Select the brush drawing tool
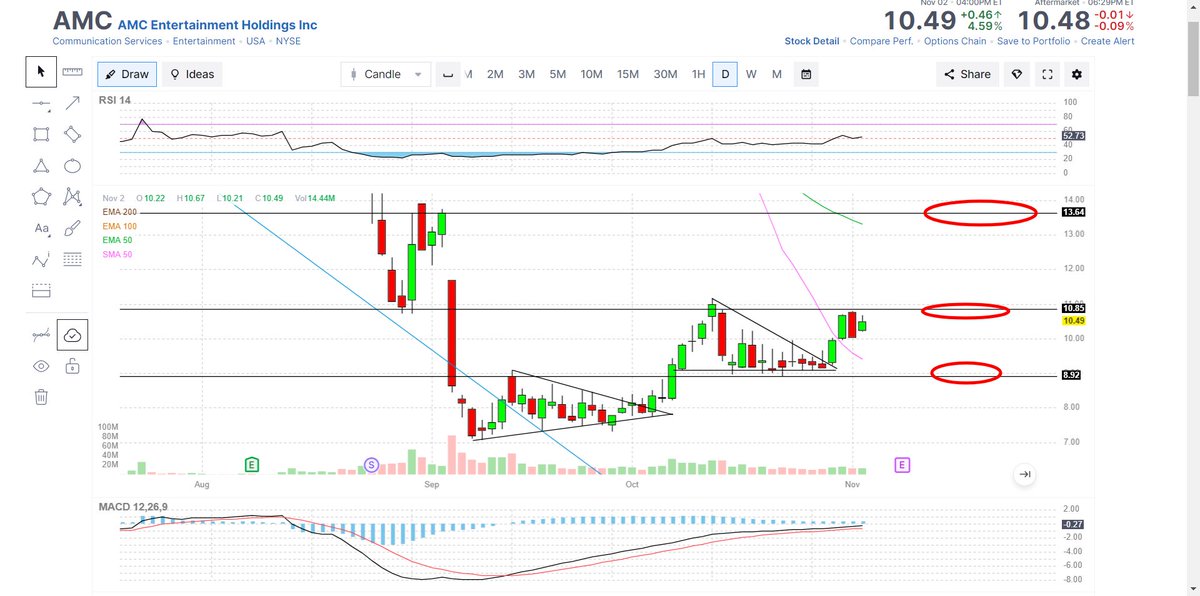The image size is (1200, 596). (72, 229)
